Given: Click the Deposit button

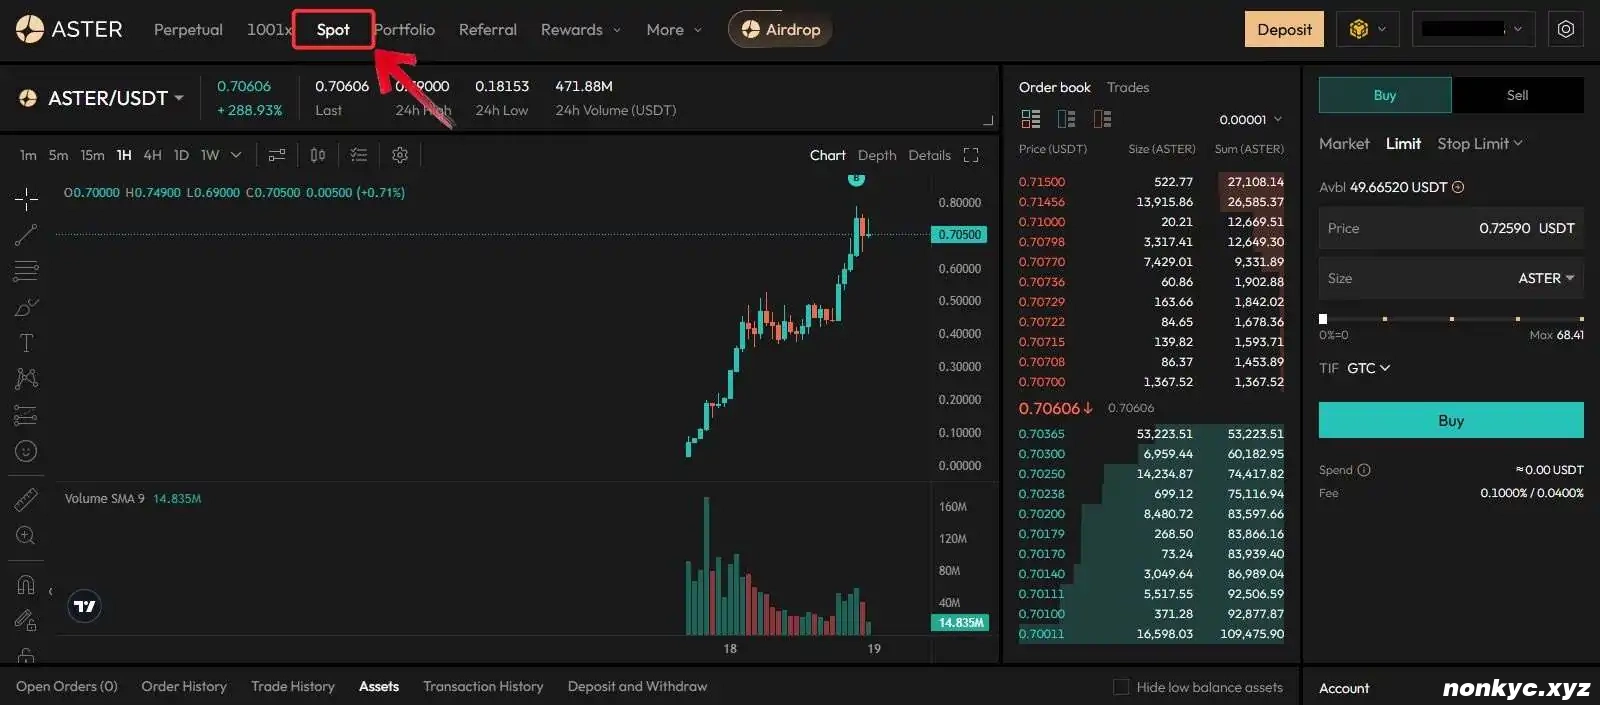Looking at the screenshot, I should coord(1284,30).
